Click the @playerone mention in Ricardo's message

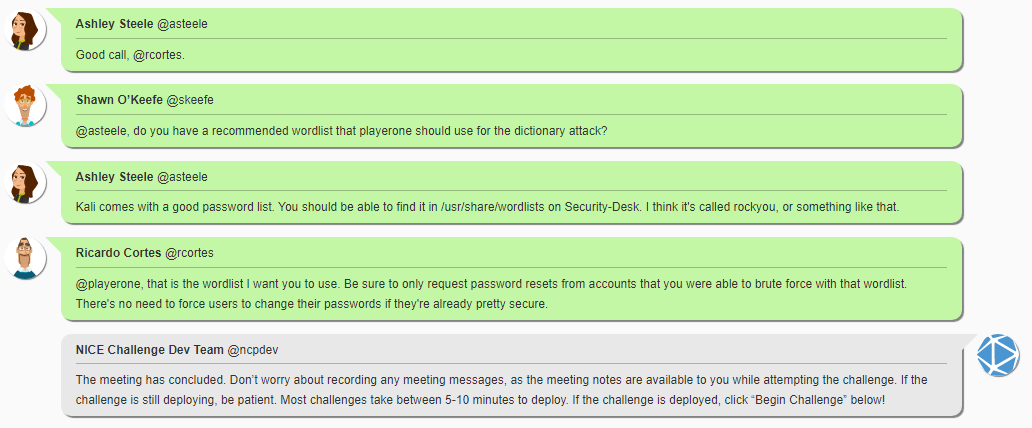(108, 284)
